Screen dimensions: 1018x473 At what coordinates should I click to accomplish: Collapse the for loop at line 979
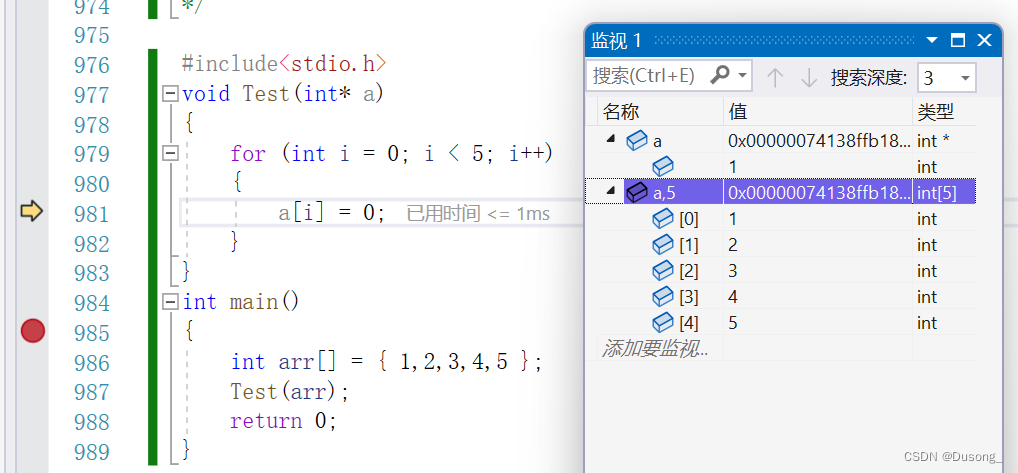click(170, 154)
